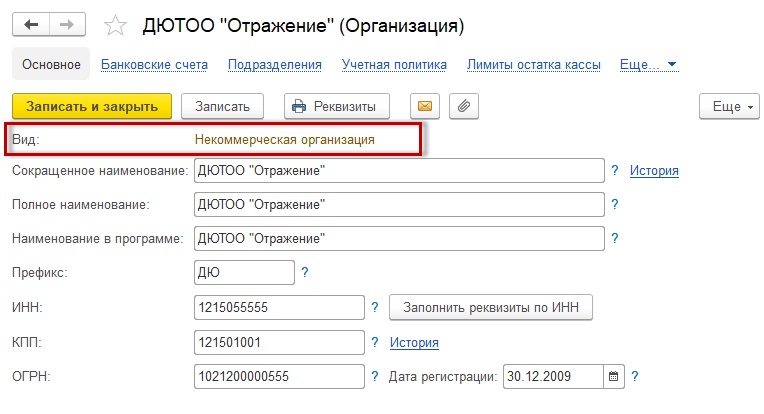This screenshot has height=414, width=764.
Task: Switch to Банковские счета tab
Action: point(154,65)
